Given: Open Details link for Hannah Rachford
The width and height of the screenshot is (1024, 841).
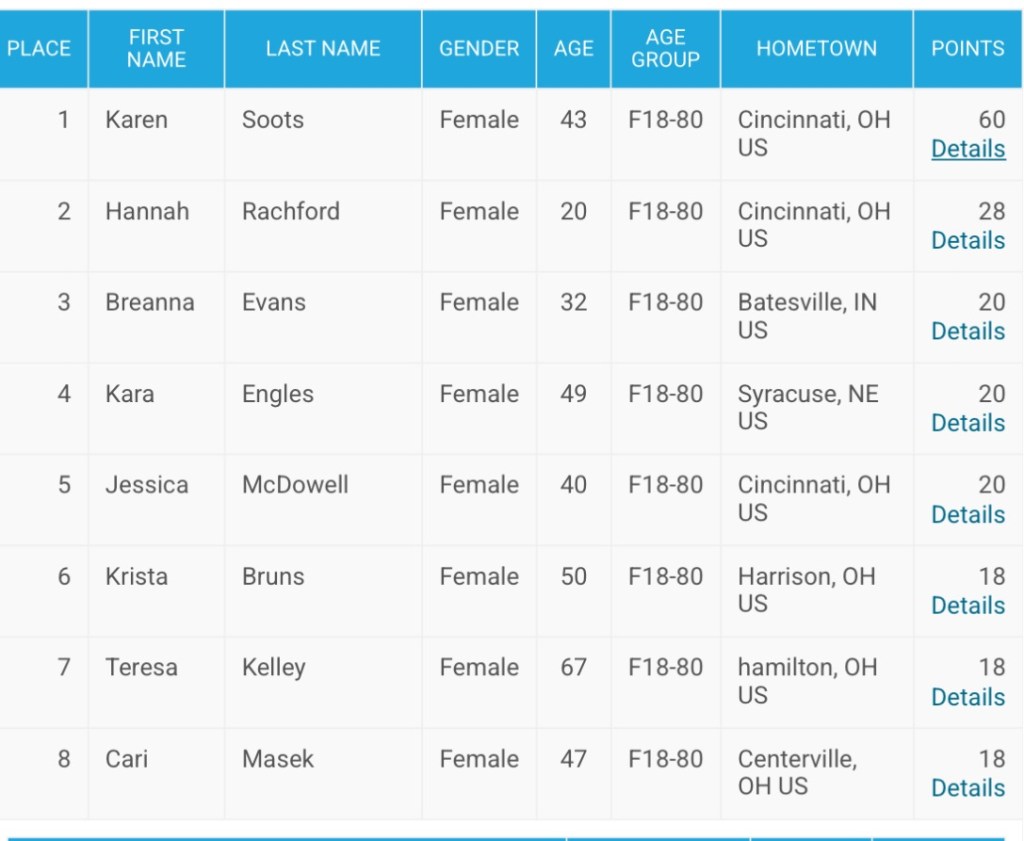Looking at the screenshot, I should (967, 240).
